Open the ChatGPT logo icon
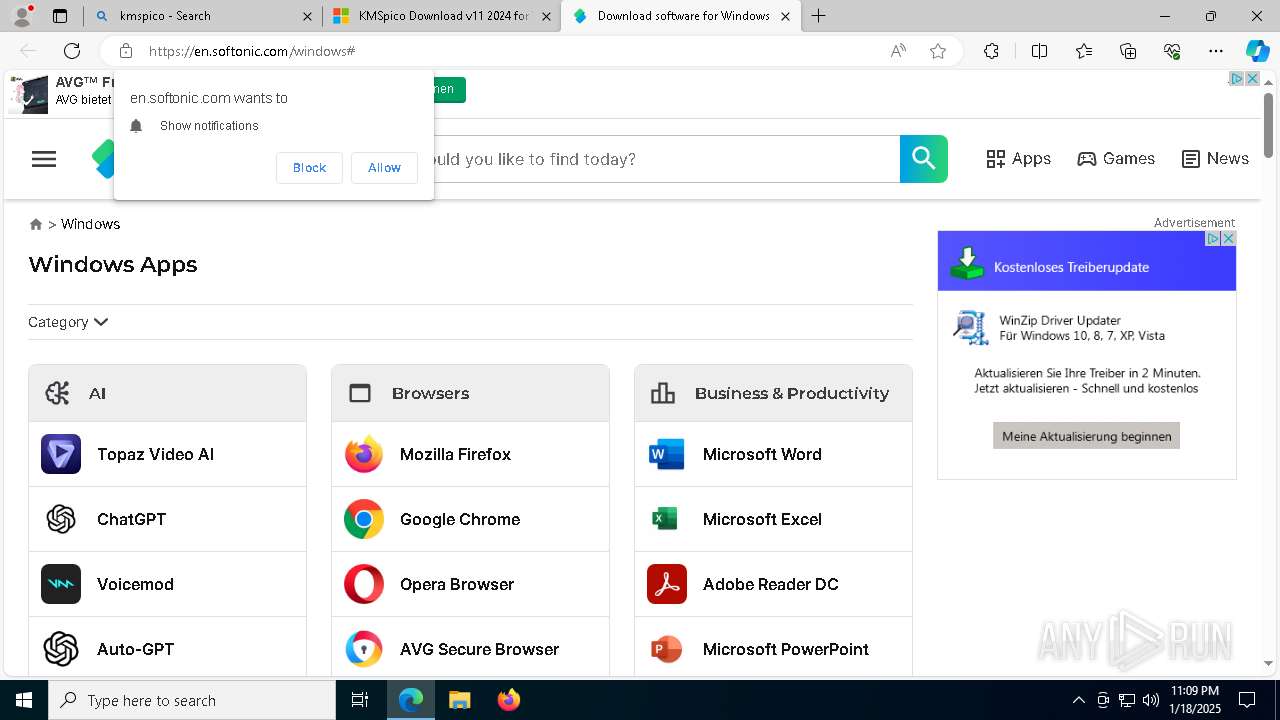Image resolution: width=1280 pixels, height=720 pixels. tap(61, 519)
